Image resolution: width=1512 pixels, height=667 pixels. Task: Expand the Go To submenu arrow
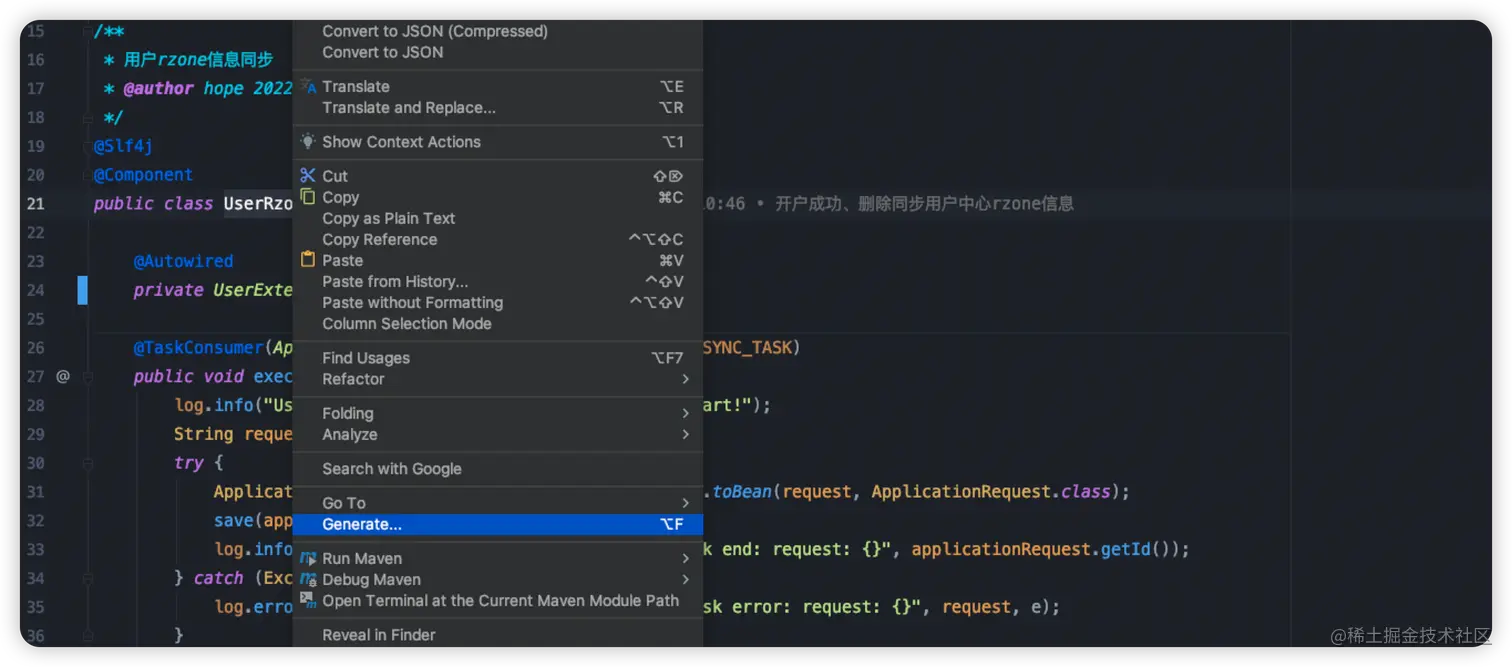click(x=685, y=503)
